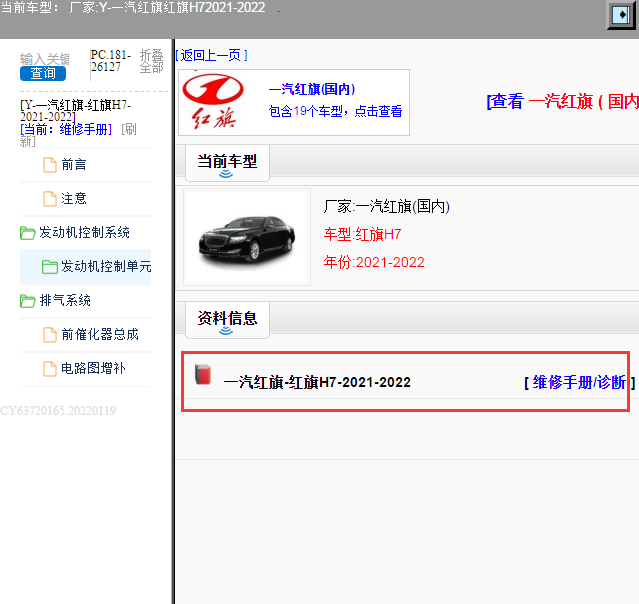Select the 当前车型 tab header
The width and height of the screenshot is (639, 604).
(227, 163)
